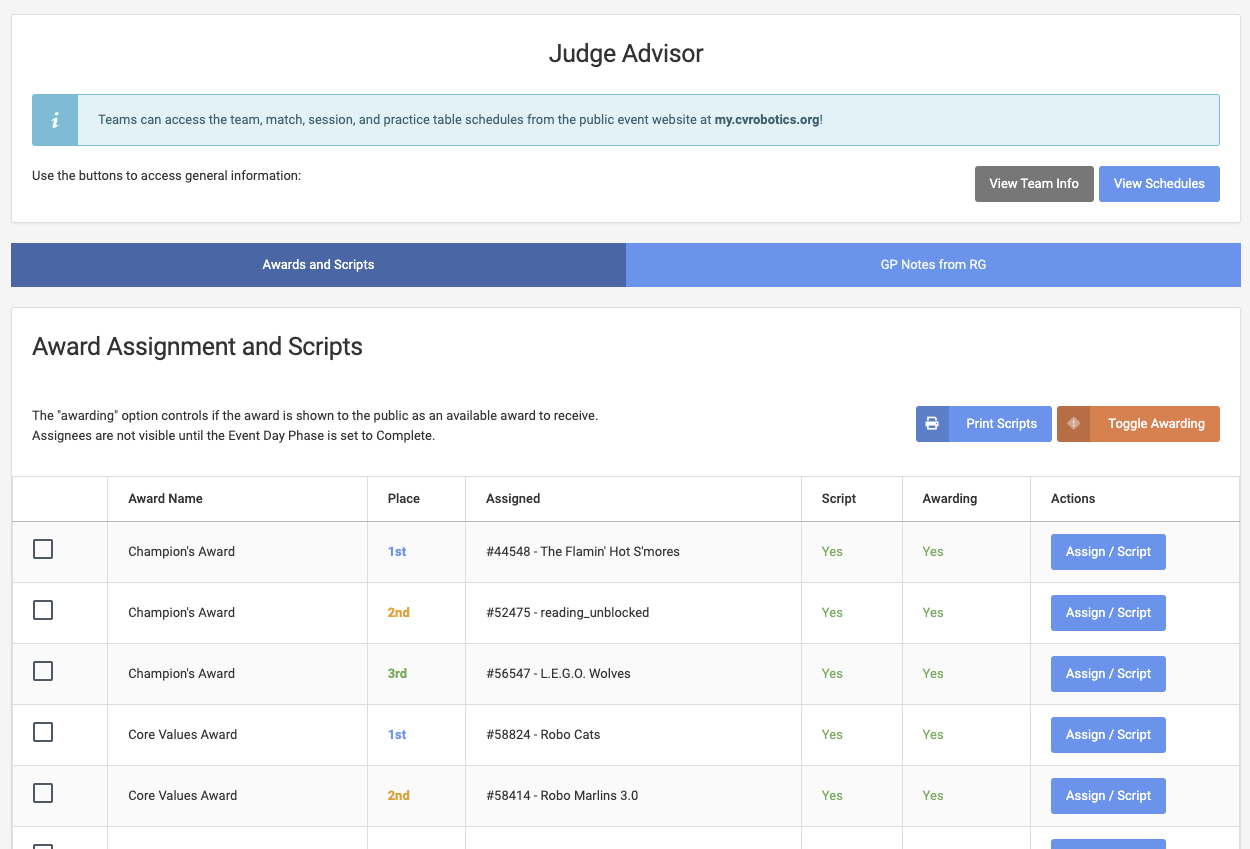Click the warning icon on Toggle Awarding
1250x849 pixels.
(1074, 424)
